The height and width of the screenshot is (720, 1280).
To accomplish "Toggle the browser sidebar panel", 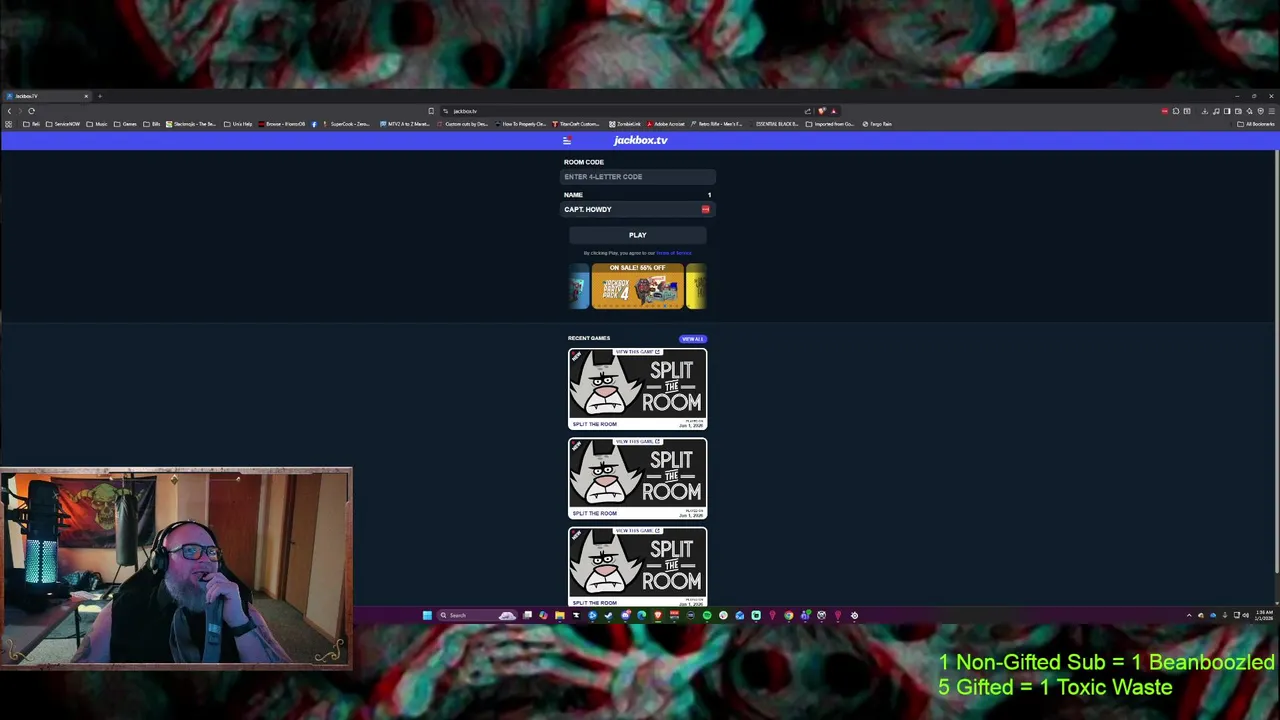I will point(1227,111).
